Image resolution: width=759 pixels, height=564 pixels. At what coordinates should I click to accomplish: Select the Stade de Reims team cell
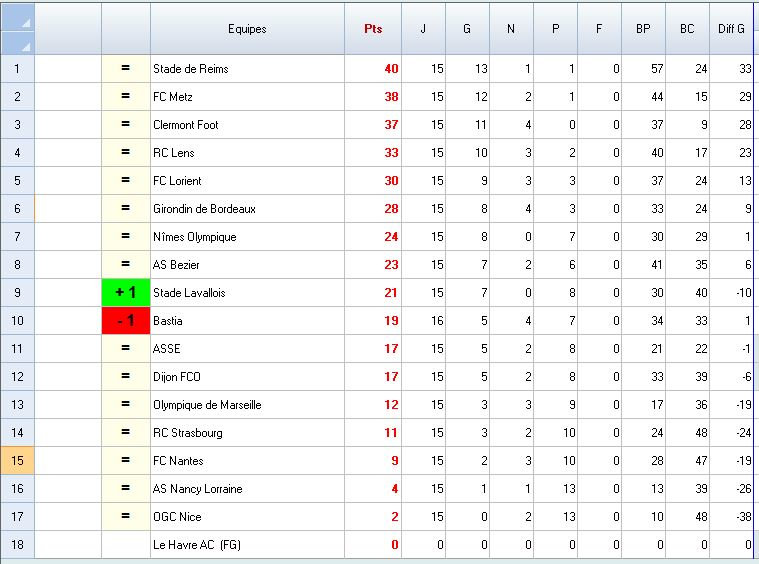point(247,69)
